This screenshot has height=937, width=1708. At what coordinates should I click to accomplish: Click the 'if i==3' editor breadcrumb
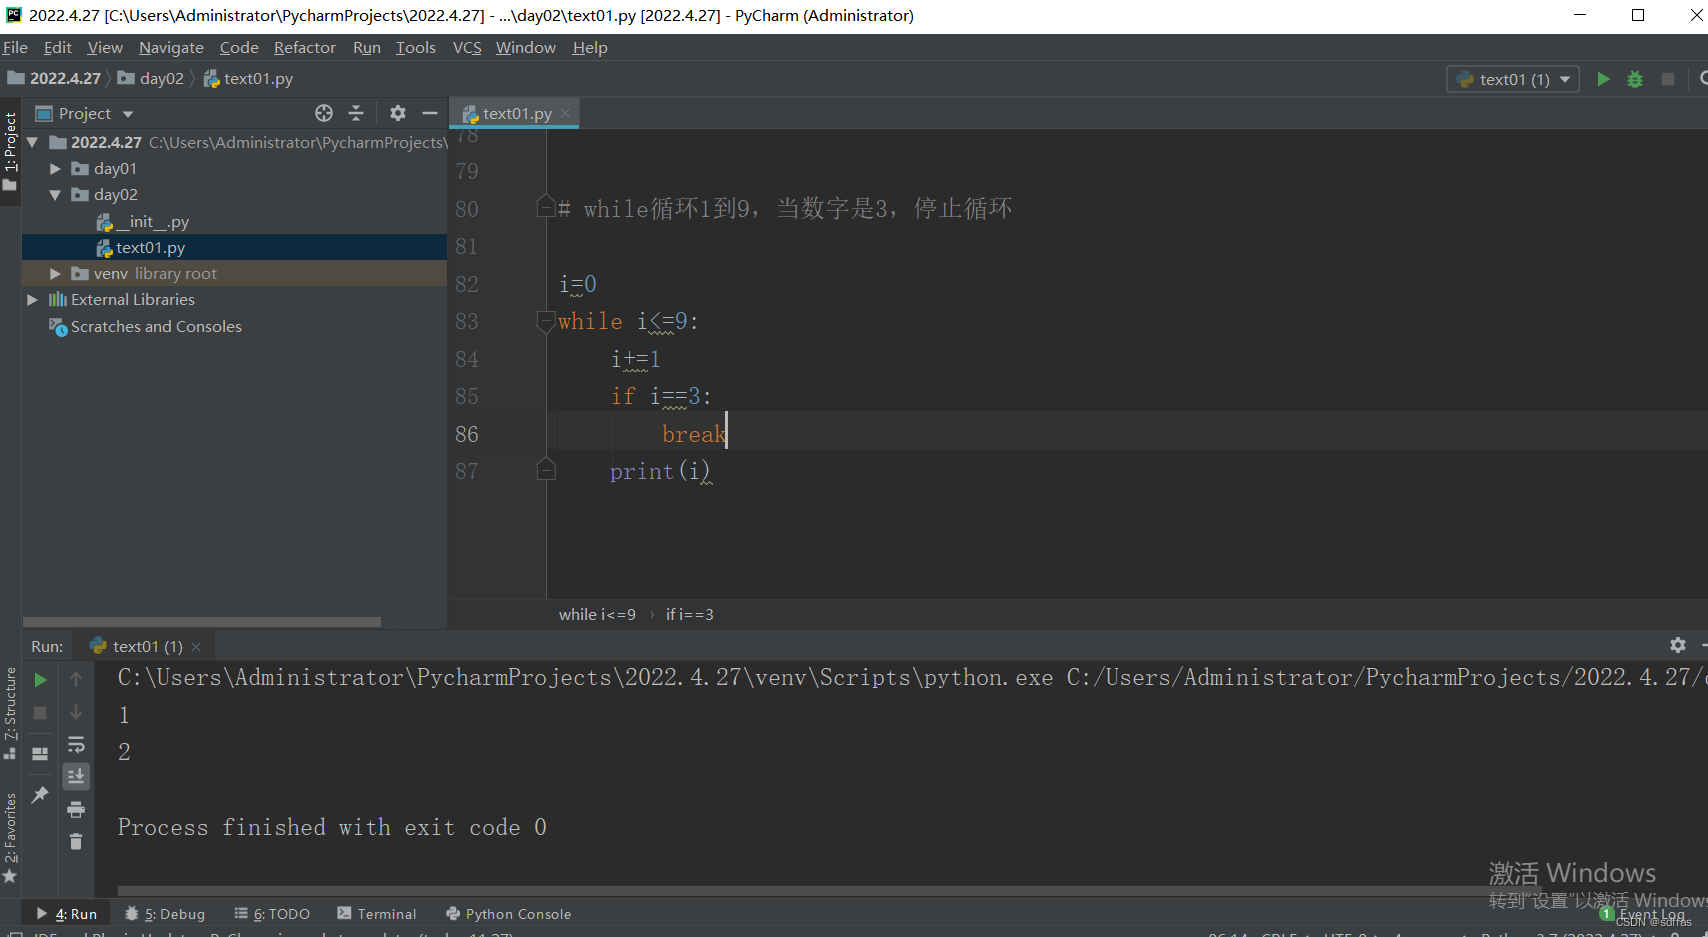coord(690,614)
